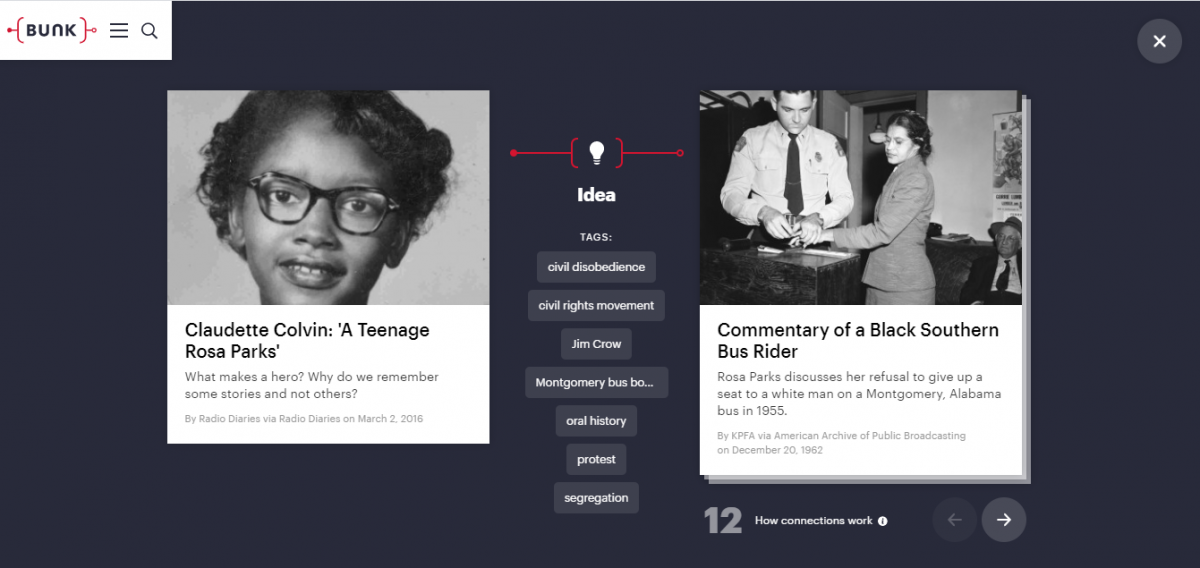Select the oral history tag
Viewport: 1200px width, 568px height.
pos(596,421)
